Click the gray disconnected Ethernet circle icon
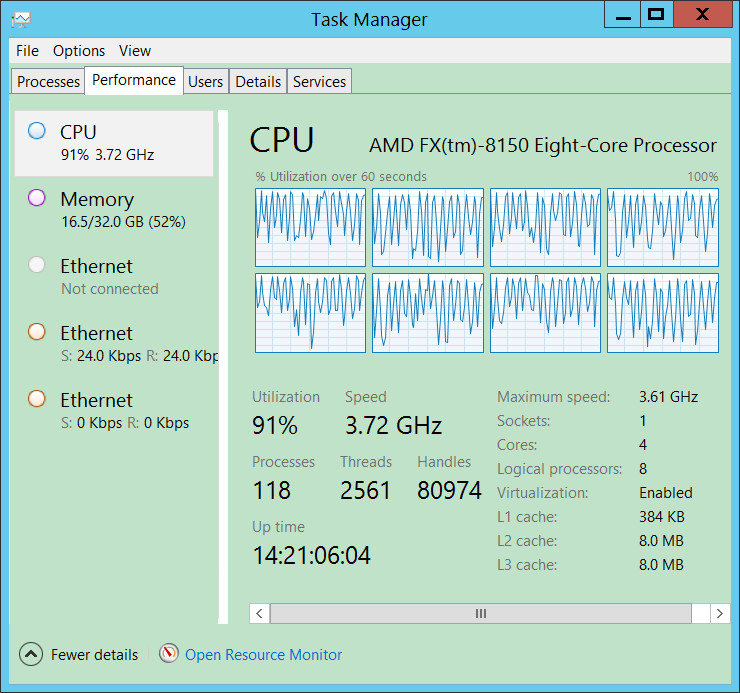The width and height of the screenshot is (740, 693). [37, 265]
